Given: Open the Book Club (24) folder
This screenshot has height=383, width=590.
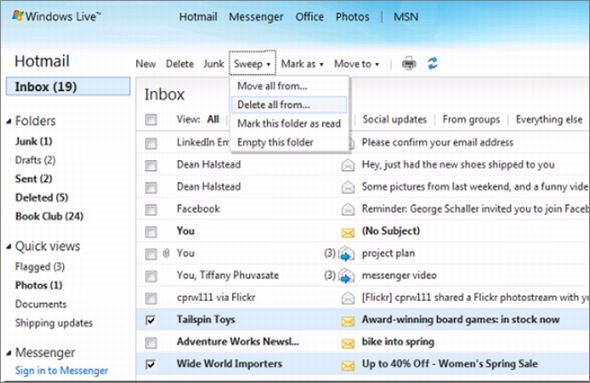Looking at the screenshot, I should pos(49,216).
